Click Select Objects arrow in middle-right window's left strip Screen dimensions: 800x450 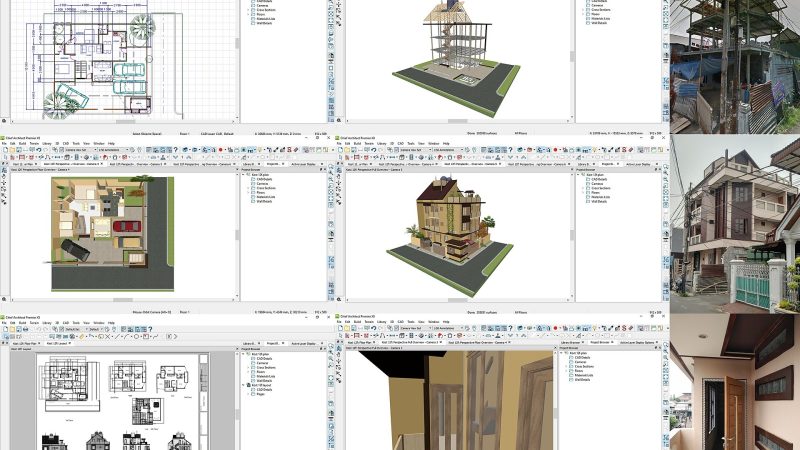tap(339, 170)
